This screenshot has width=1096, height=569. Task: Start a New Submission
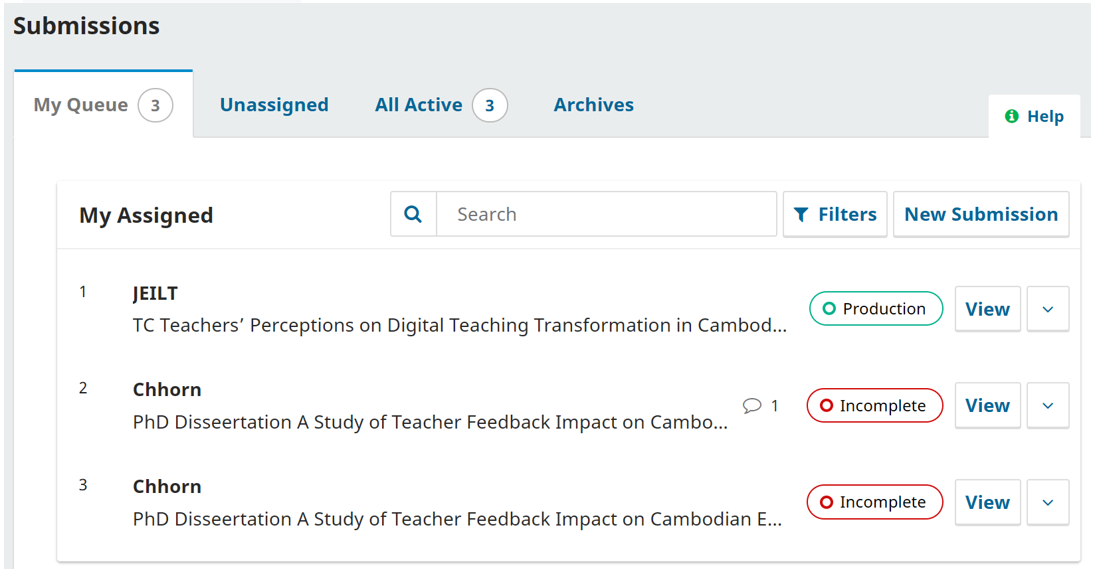981,214
